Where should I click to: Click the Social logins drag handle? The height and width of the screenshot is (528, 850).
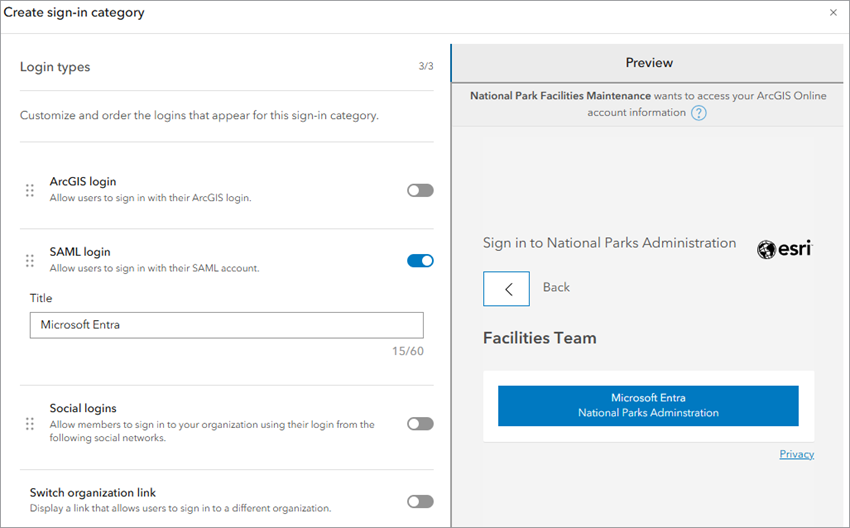(30, 424)
